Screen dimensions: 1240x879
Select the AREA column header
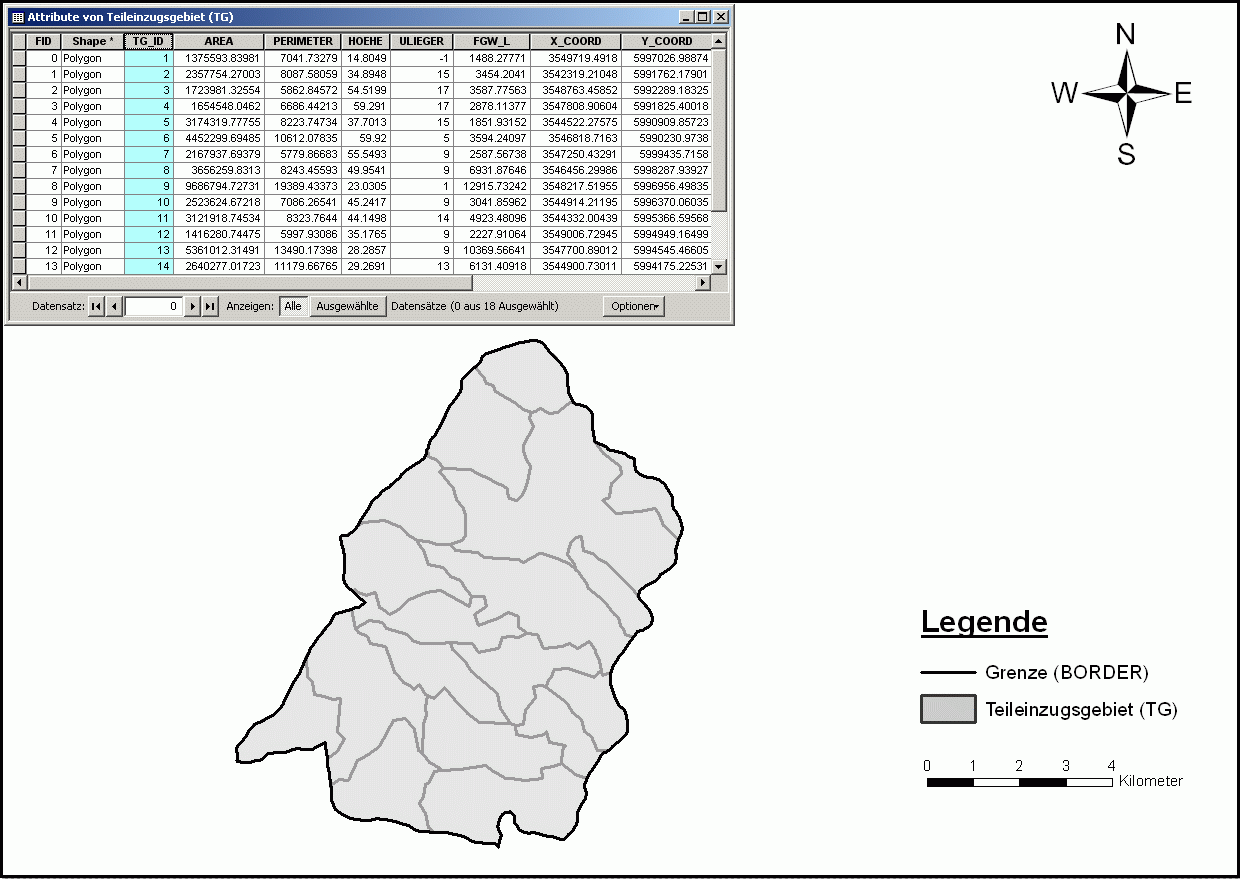[218, 42]
